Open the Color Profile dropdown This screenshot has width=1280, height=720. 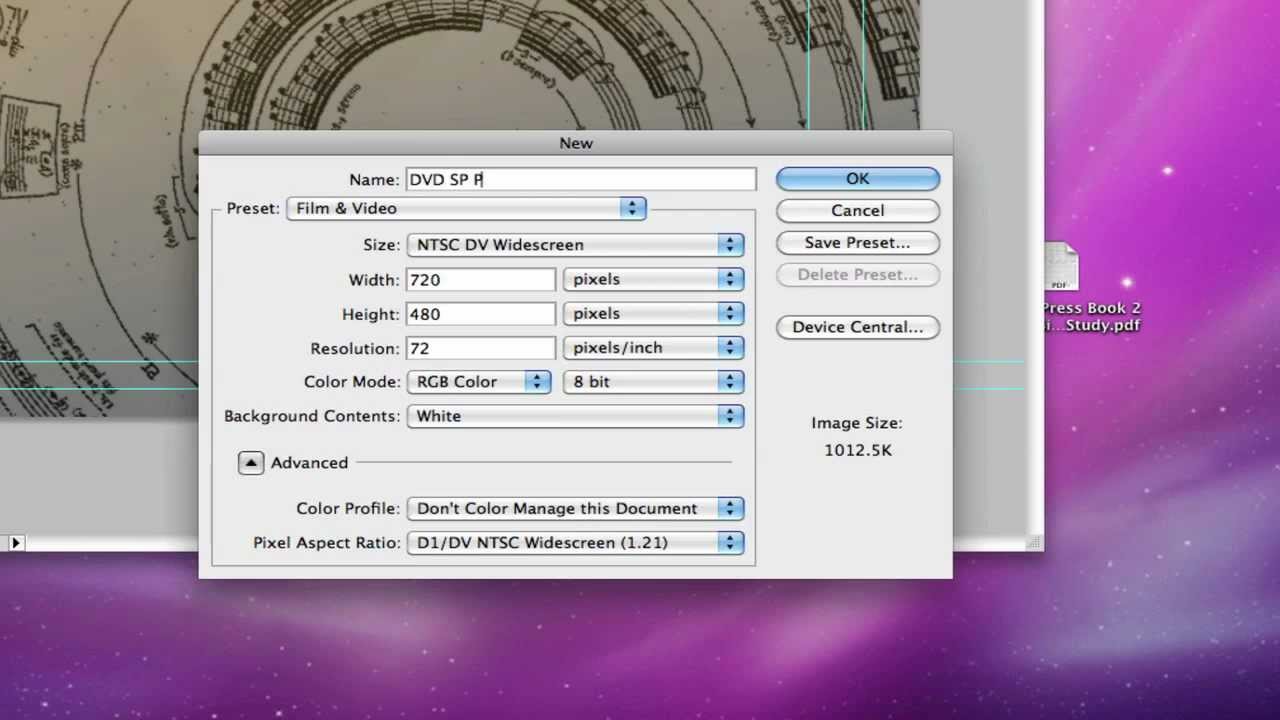575,508
